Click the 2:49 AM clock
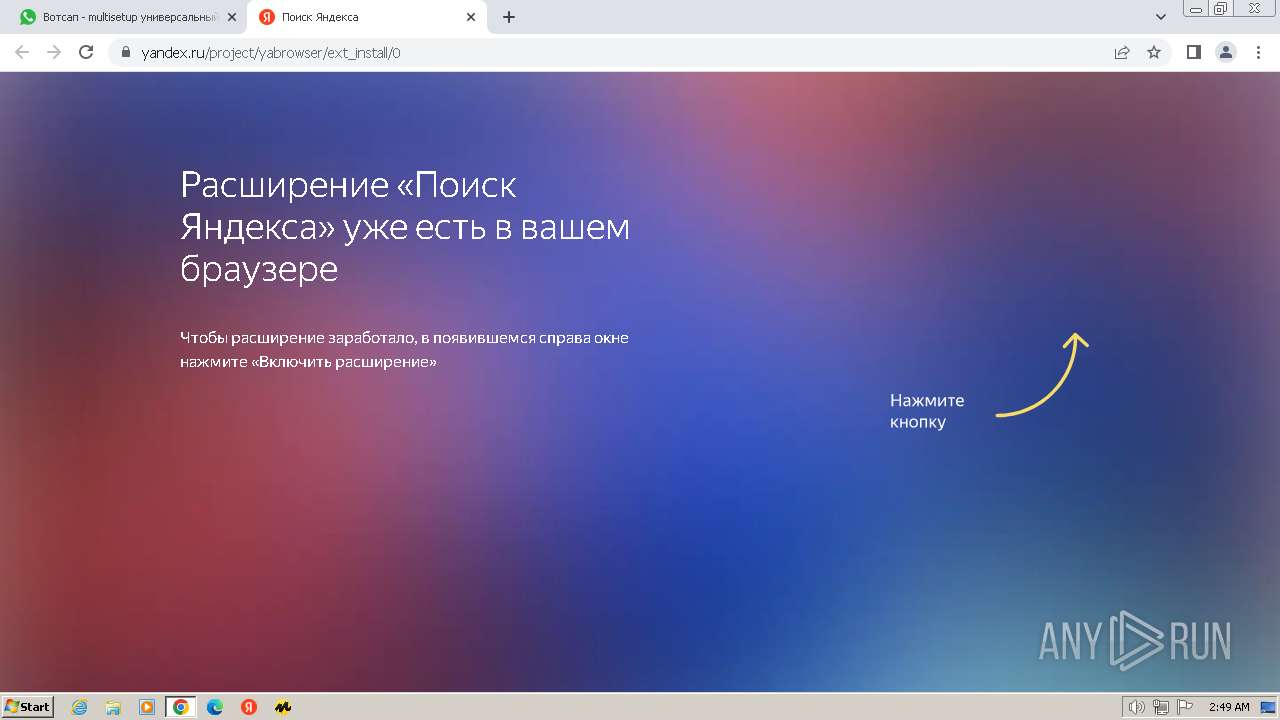This screenshot has width=1280, height=720. 1229,707
